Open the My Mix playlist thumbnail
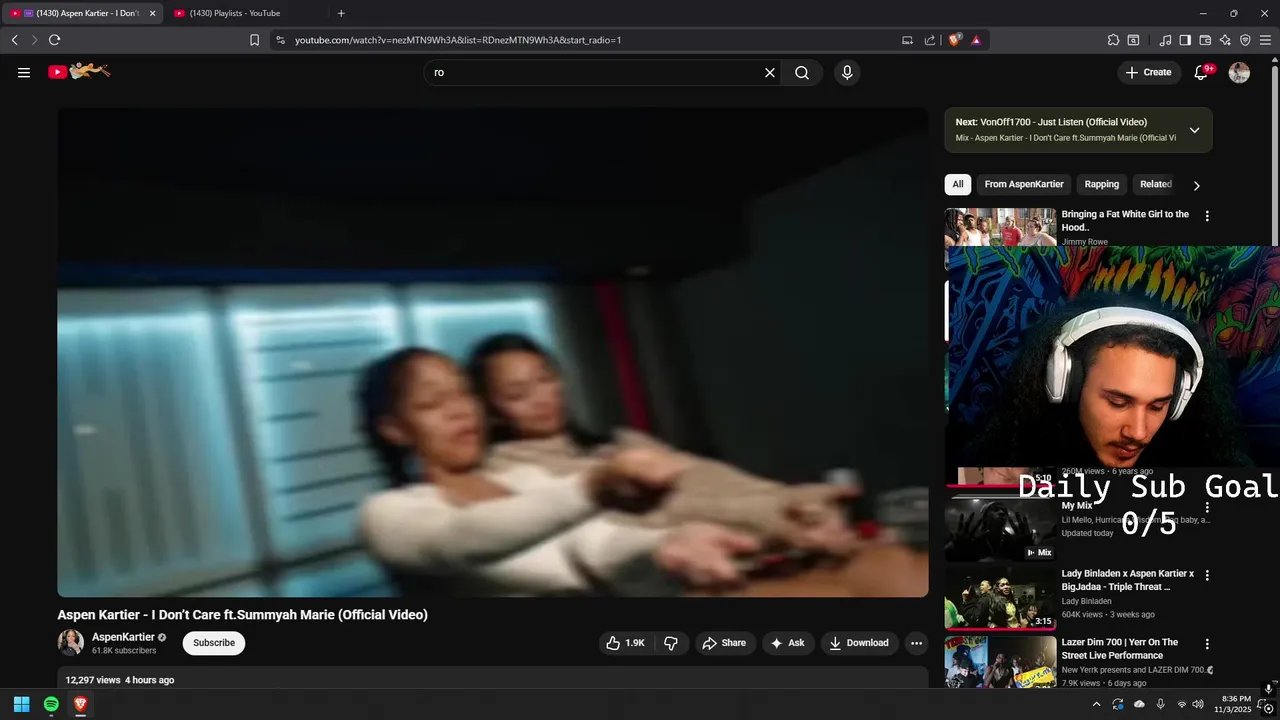The width and height of the screenshot is (1280, 720). click(x=1000, y=530)
